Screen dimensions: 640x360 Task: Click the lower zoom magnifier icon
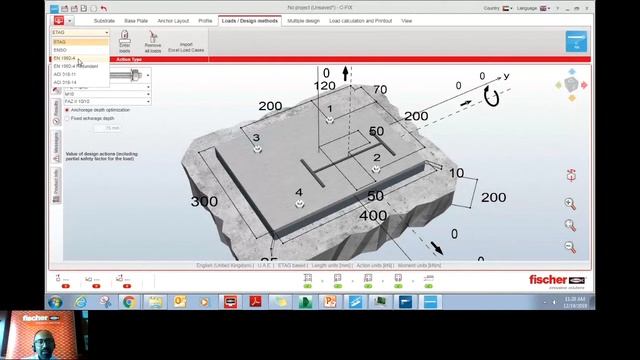coord(570,247)
